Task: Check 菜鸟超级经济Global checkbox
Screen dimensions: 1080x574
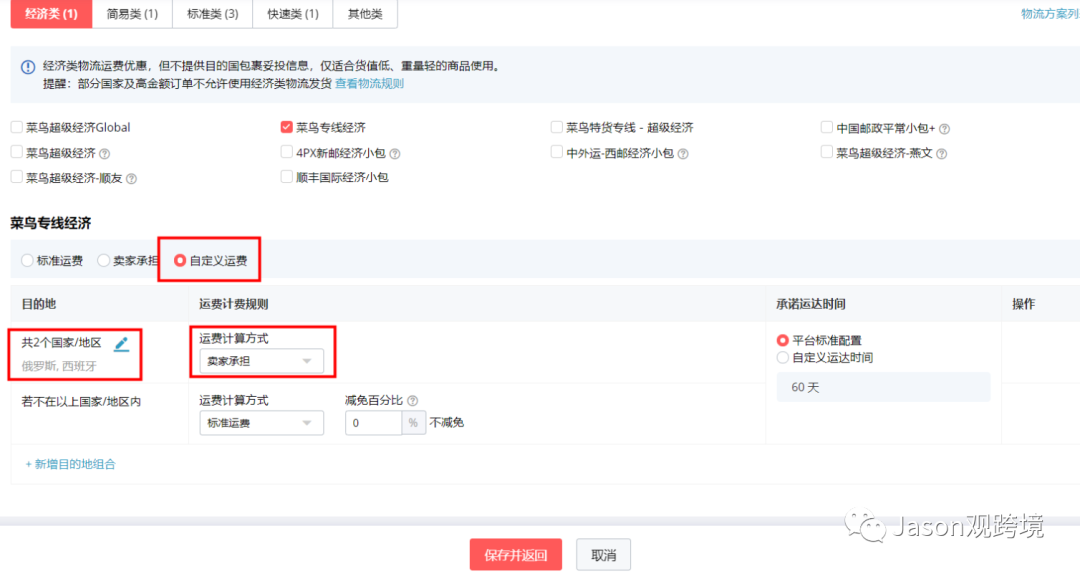Action: (17, 127)
